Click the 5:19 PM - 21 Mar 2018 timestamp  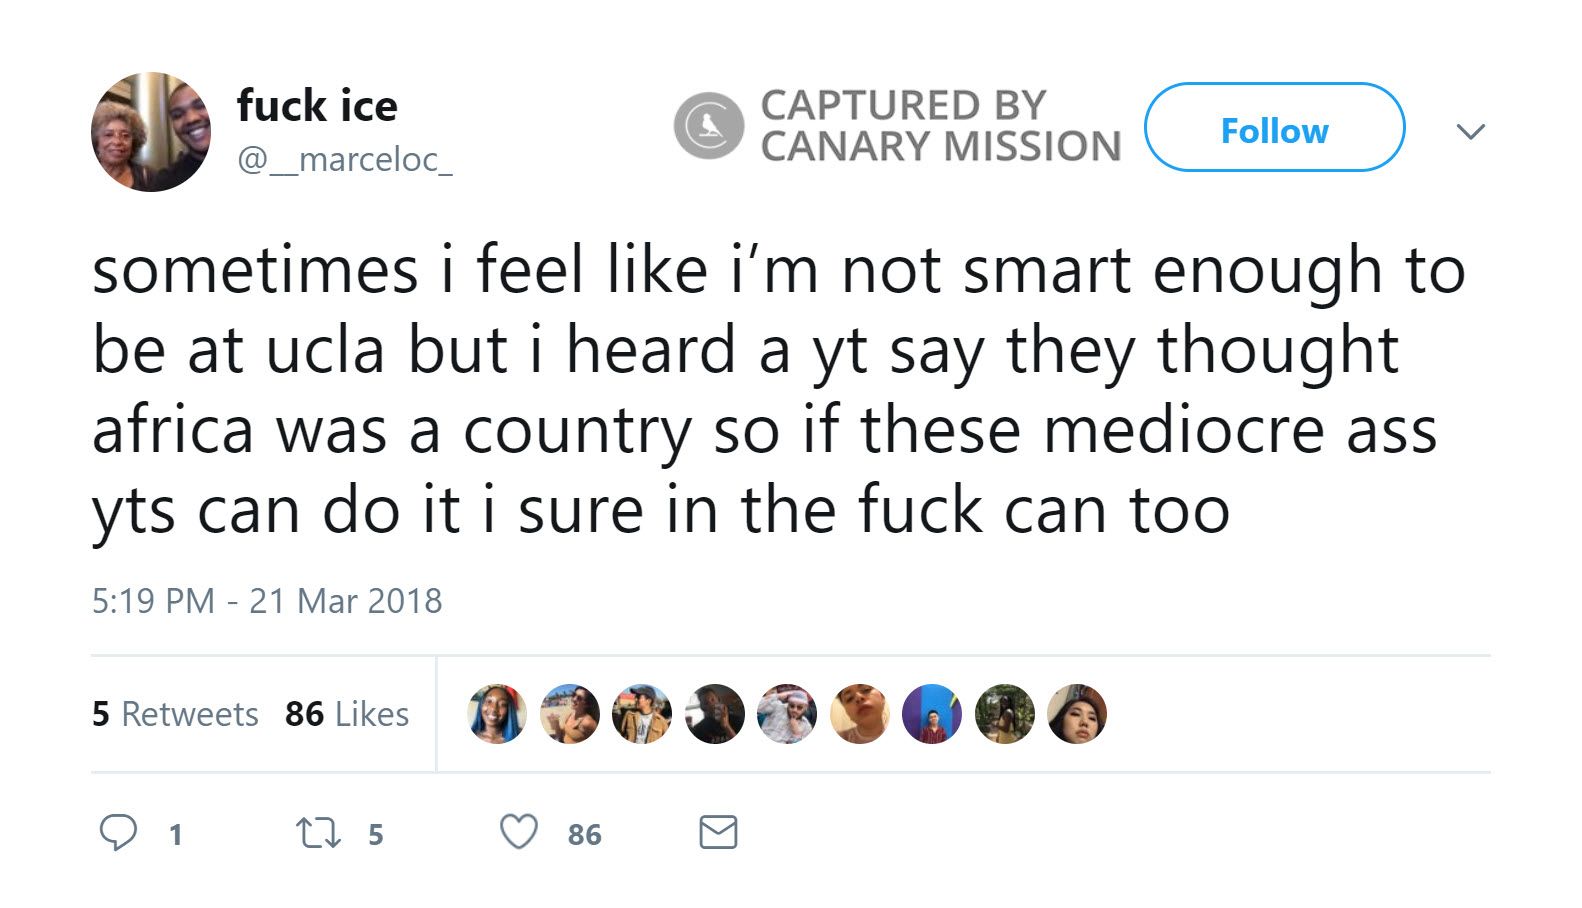[266, 601]
